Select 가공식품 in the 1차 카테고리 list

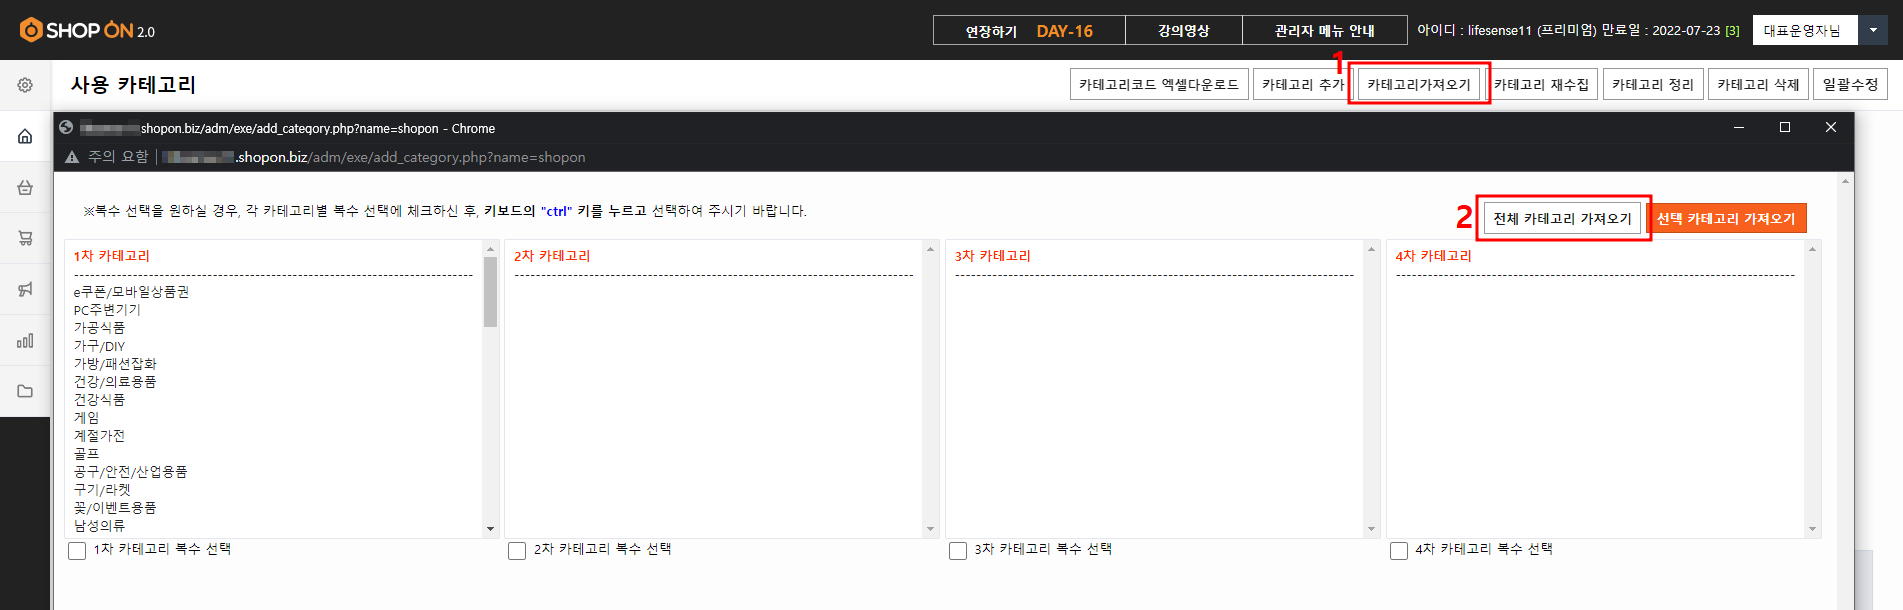(99, 328)
